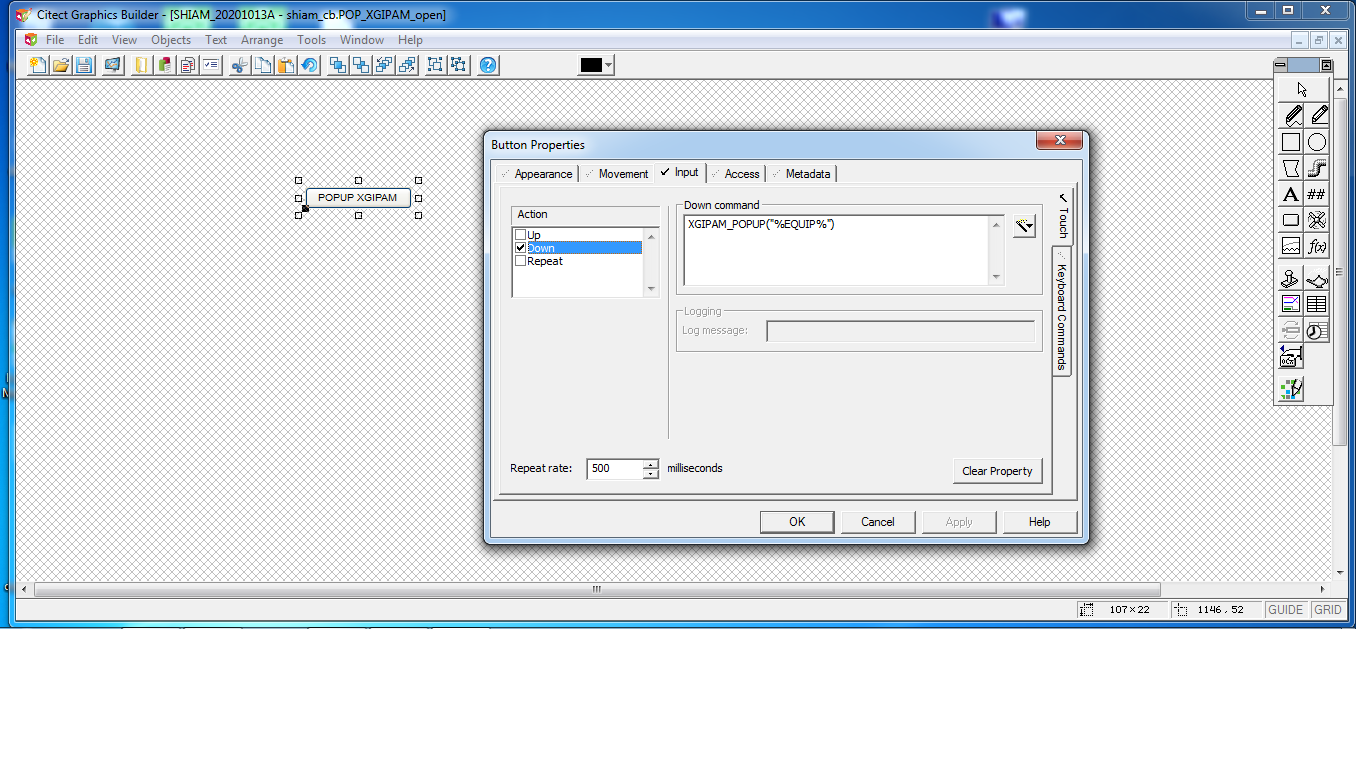
Task: Select the Ellipse tool in toolbox
Action: tap(1317, 142)
